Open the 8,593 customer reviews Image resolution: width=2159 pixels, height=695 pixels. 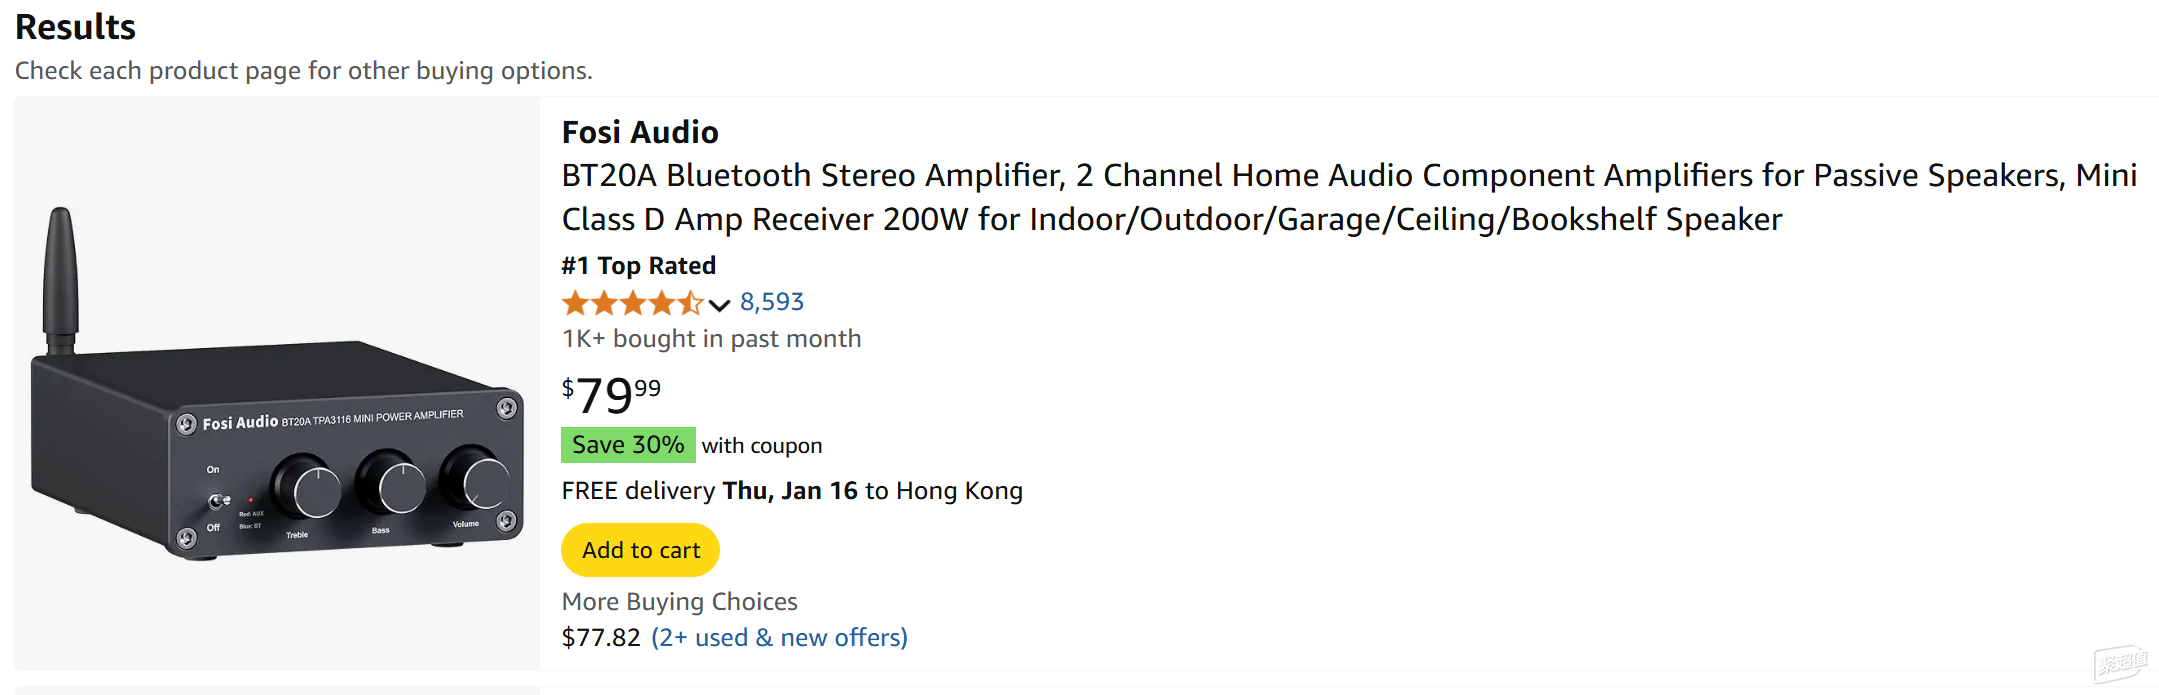(x=771, y=302)
